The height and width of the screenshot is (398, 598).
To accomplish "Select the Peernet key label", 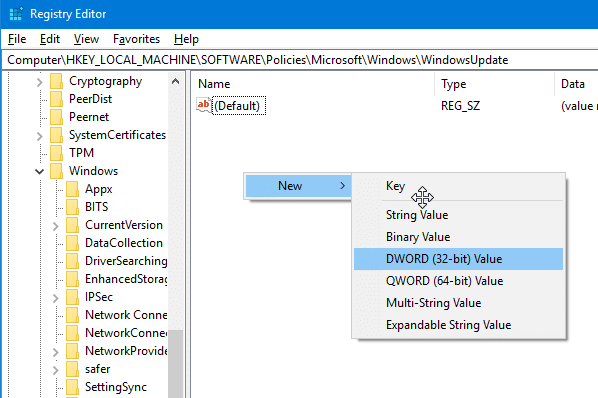I will (x=89, y=117).
